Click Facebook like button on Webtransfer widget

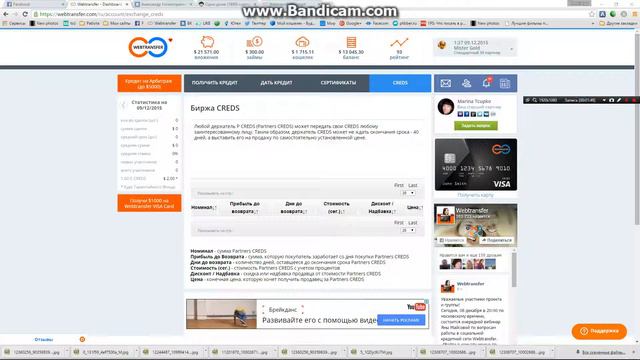pos(452,240)
